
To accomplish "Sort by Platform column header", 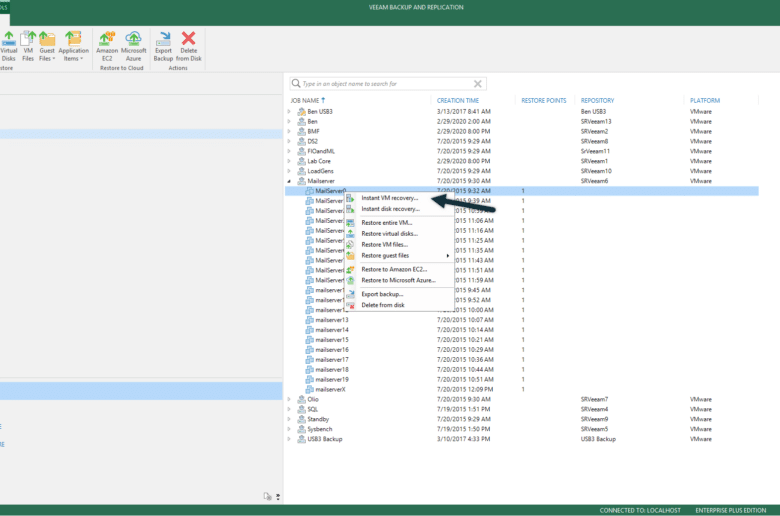I will tap(705, 101).
